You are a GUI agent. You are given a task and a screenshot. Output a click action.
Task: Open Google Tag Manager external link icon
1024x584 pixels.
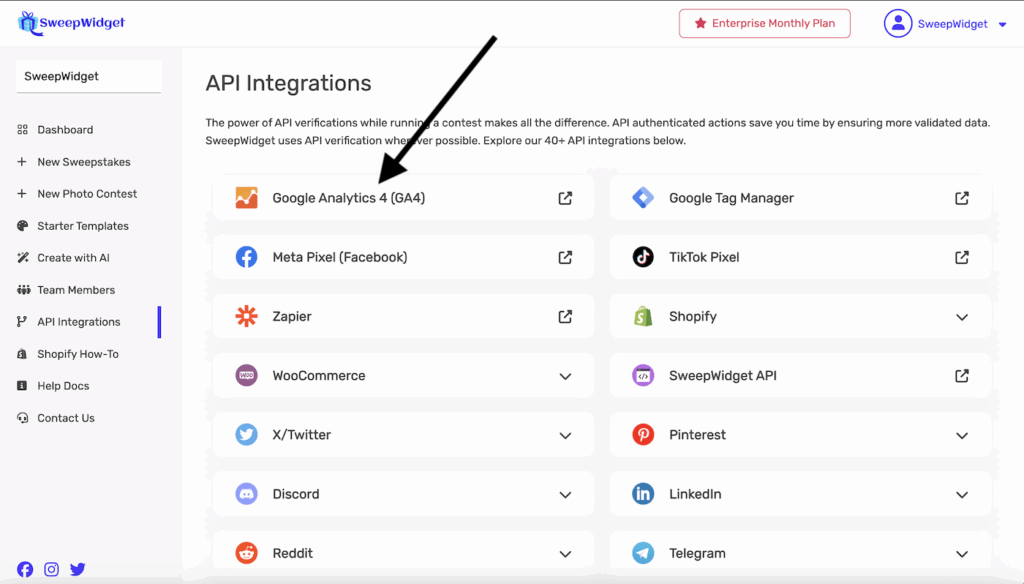coord(961,198)
